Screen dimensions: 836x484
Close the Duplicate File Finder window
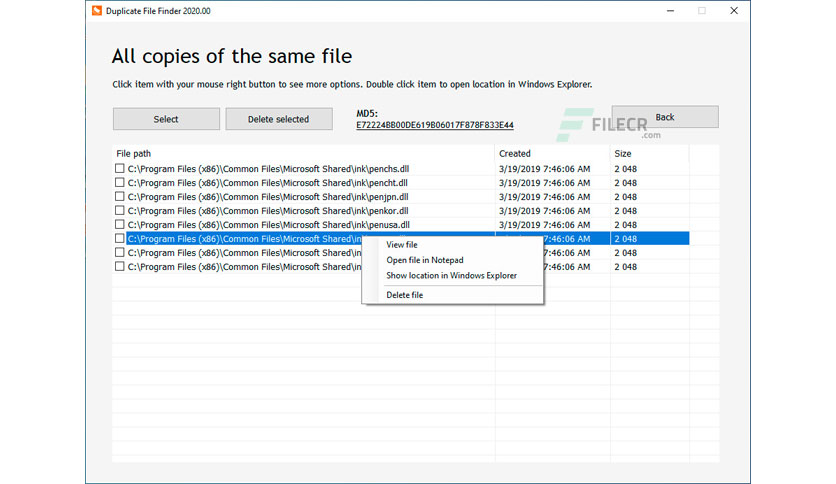click(734, 11)
